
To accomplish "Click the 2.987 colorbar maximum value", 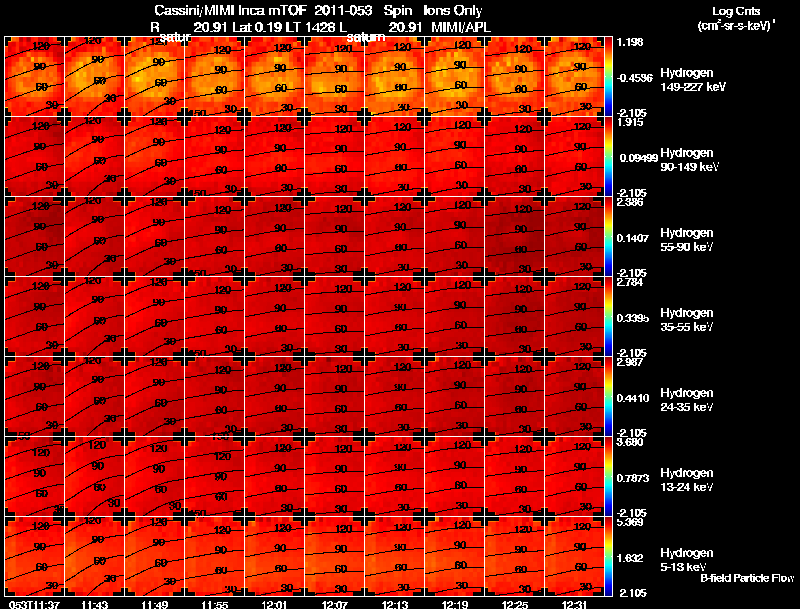I will tap(630, 362).
